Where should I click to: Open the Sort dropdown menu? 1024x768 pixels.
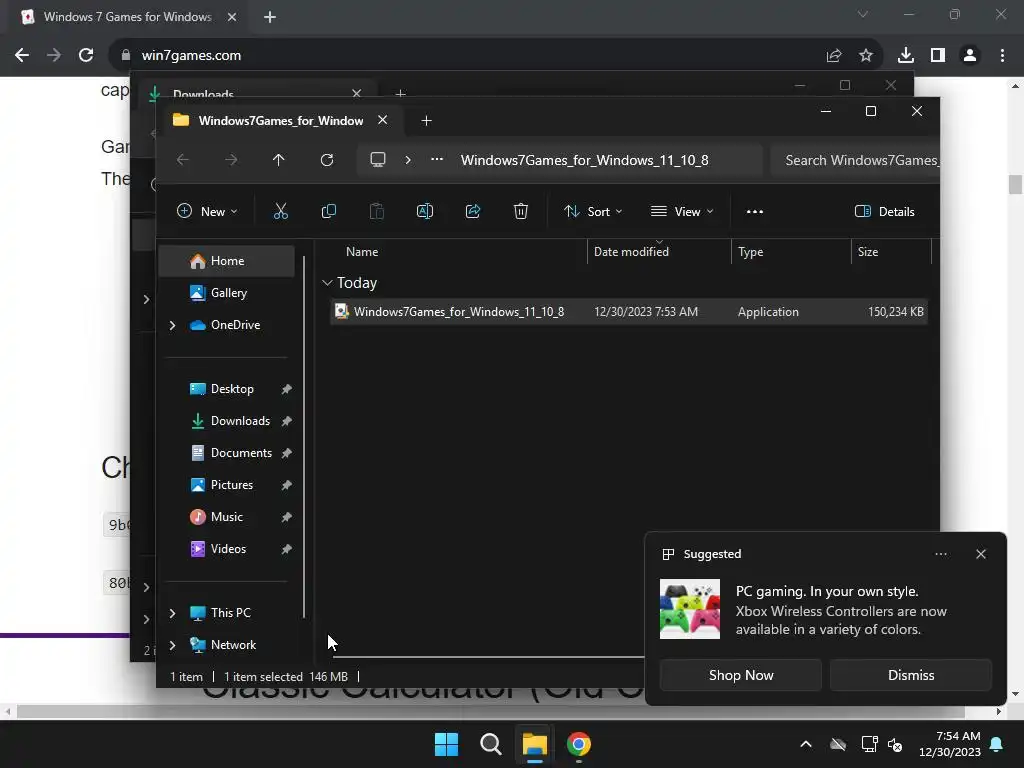(593, 211)
